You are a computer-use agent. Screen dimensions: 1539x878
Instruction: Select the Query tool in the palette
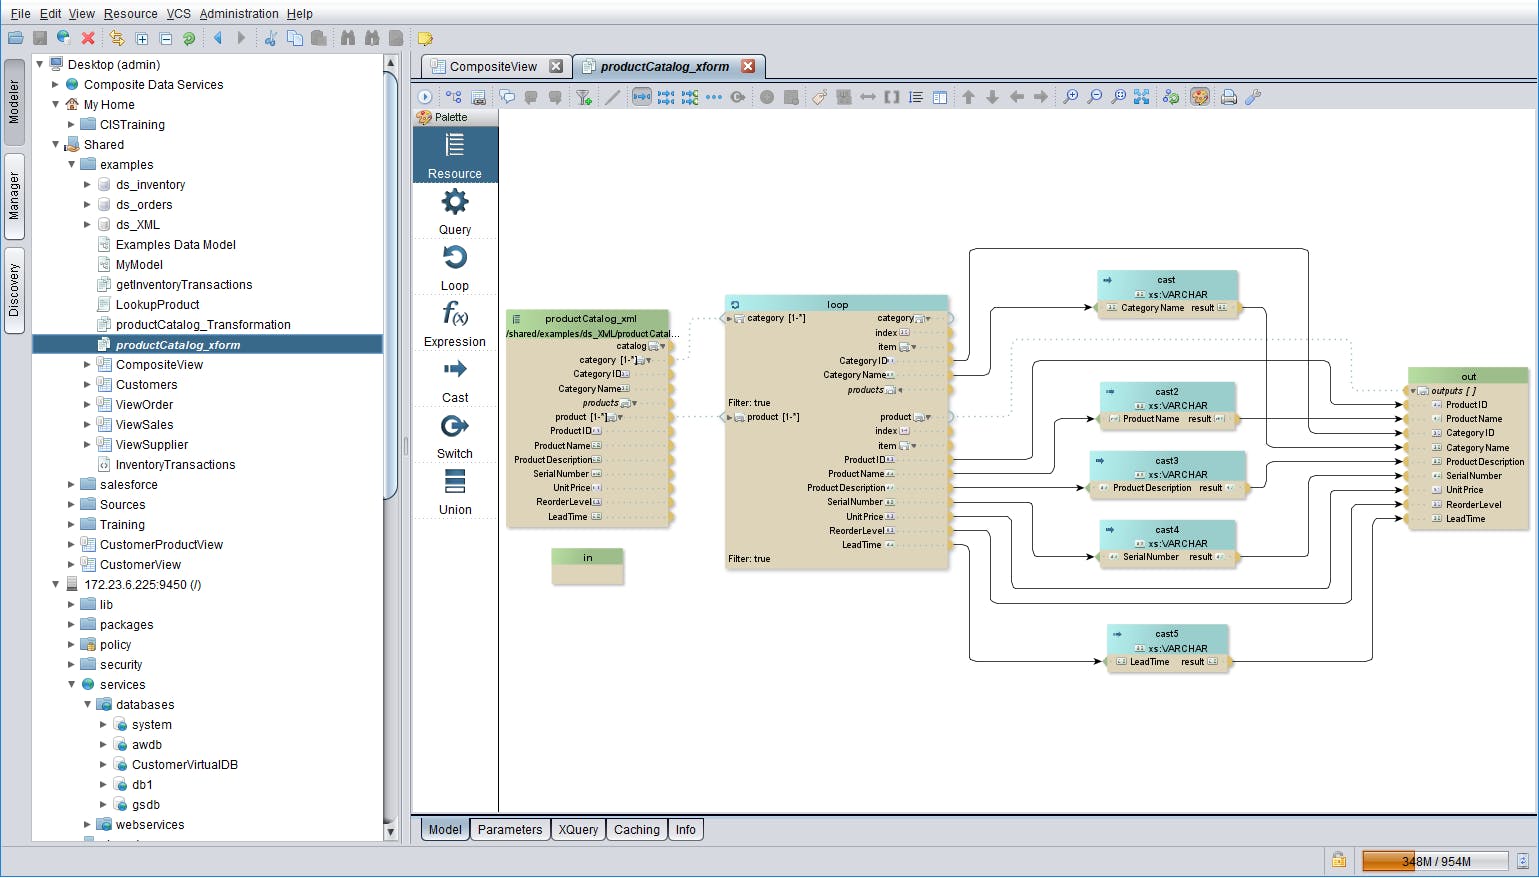click(454, 210)
